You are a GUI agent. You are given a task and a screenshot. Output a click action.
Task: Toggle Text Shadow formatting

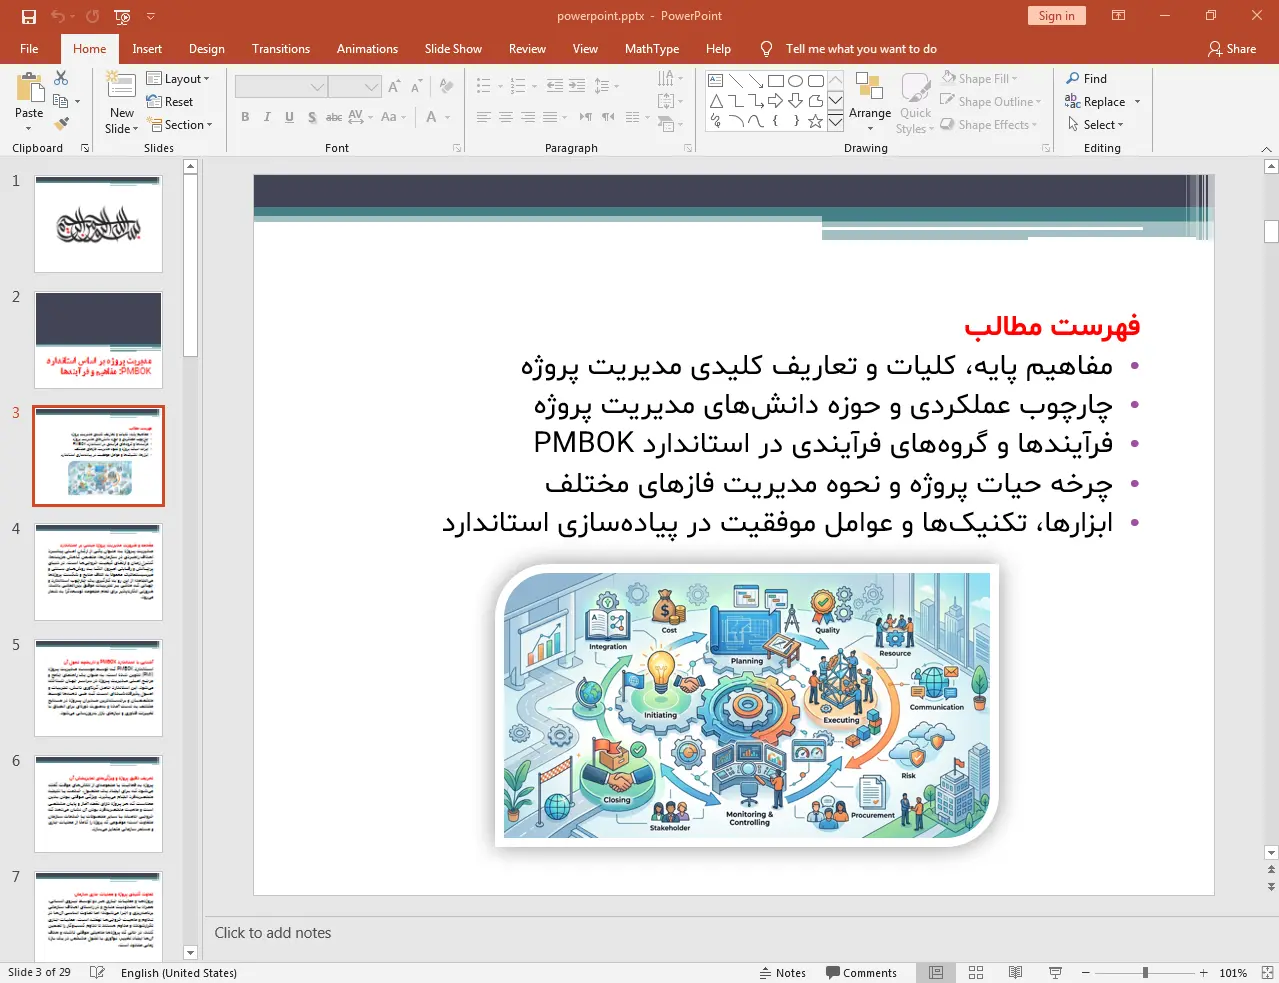312,117
